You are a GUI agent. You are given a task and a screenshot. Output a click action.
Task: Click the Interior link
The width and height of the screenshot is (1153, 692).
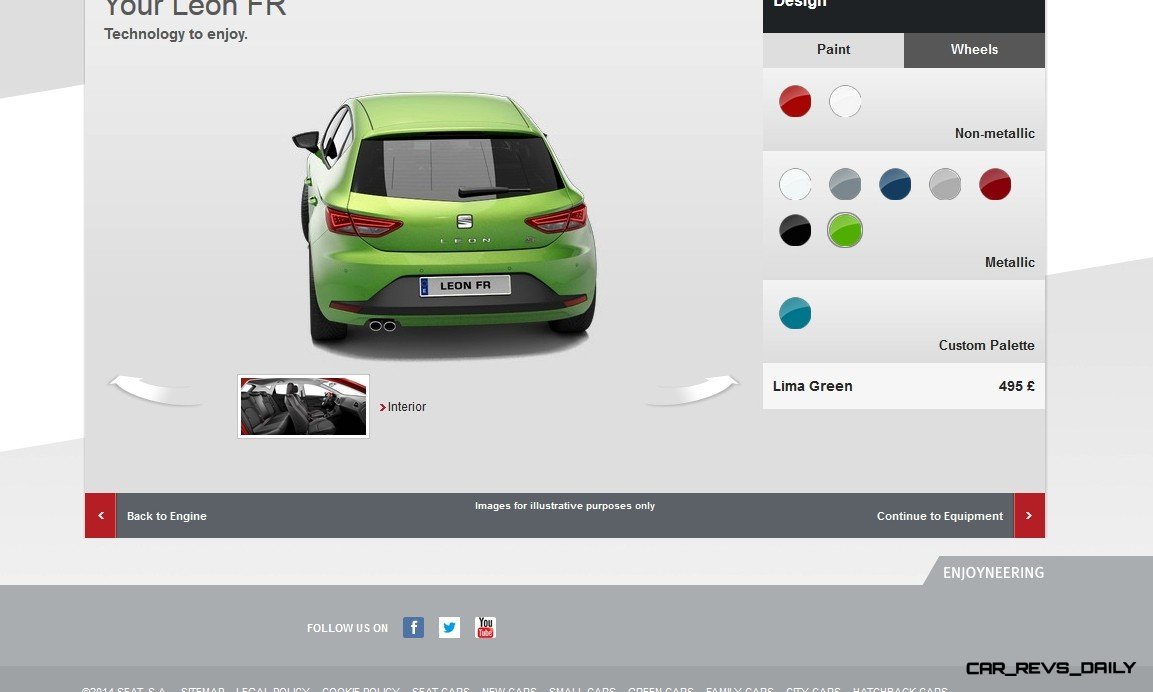(403, 407)
